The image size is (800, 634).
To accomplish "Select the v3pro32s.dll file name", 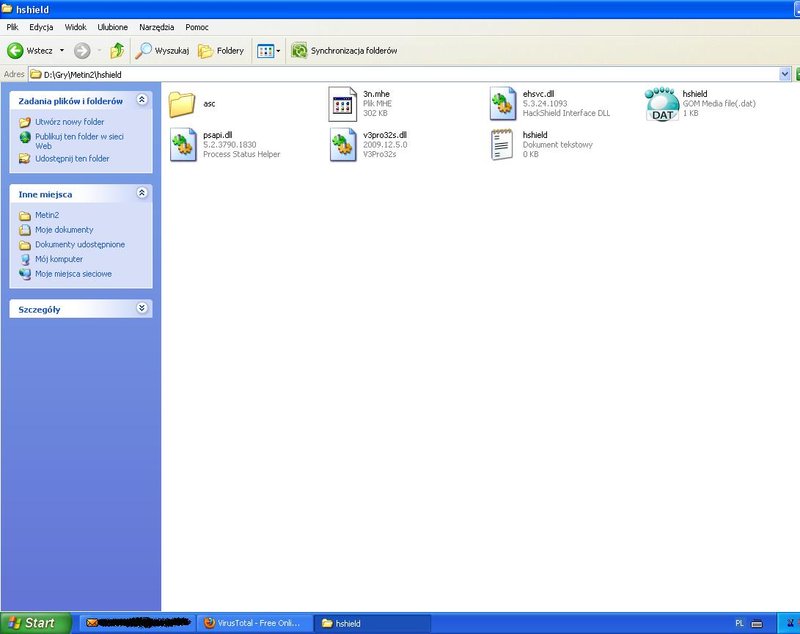I will click(x=385, y=135).
